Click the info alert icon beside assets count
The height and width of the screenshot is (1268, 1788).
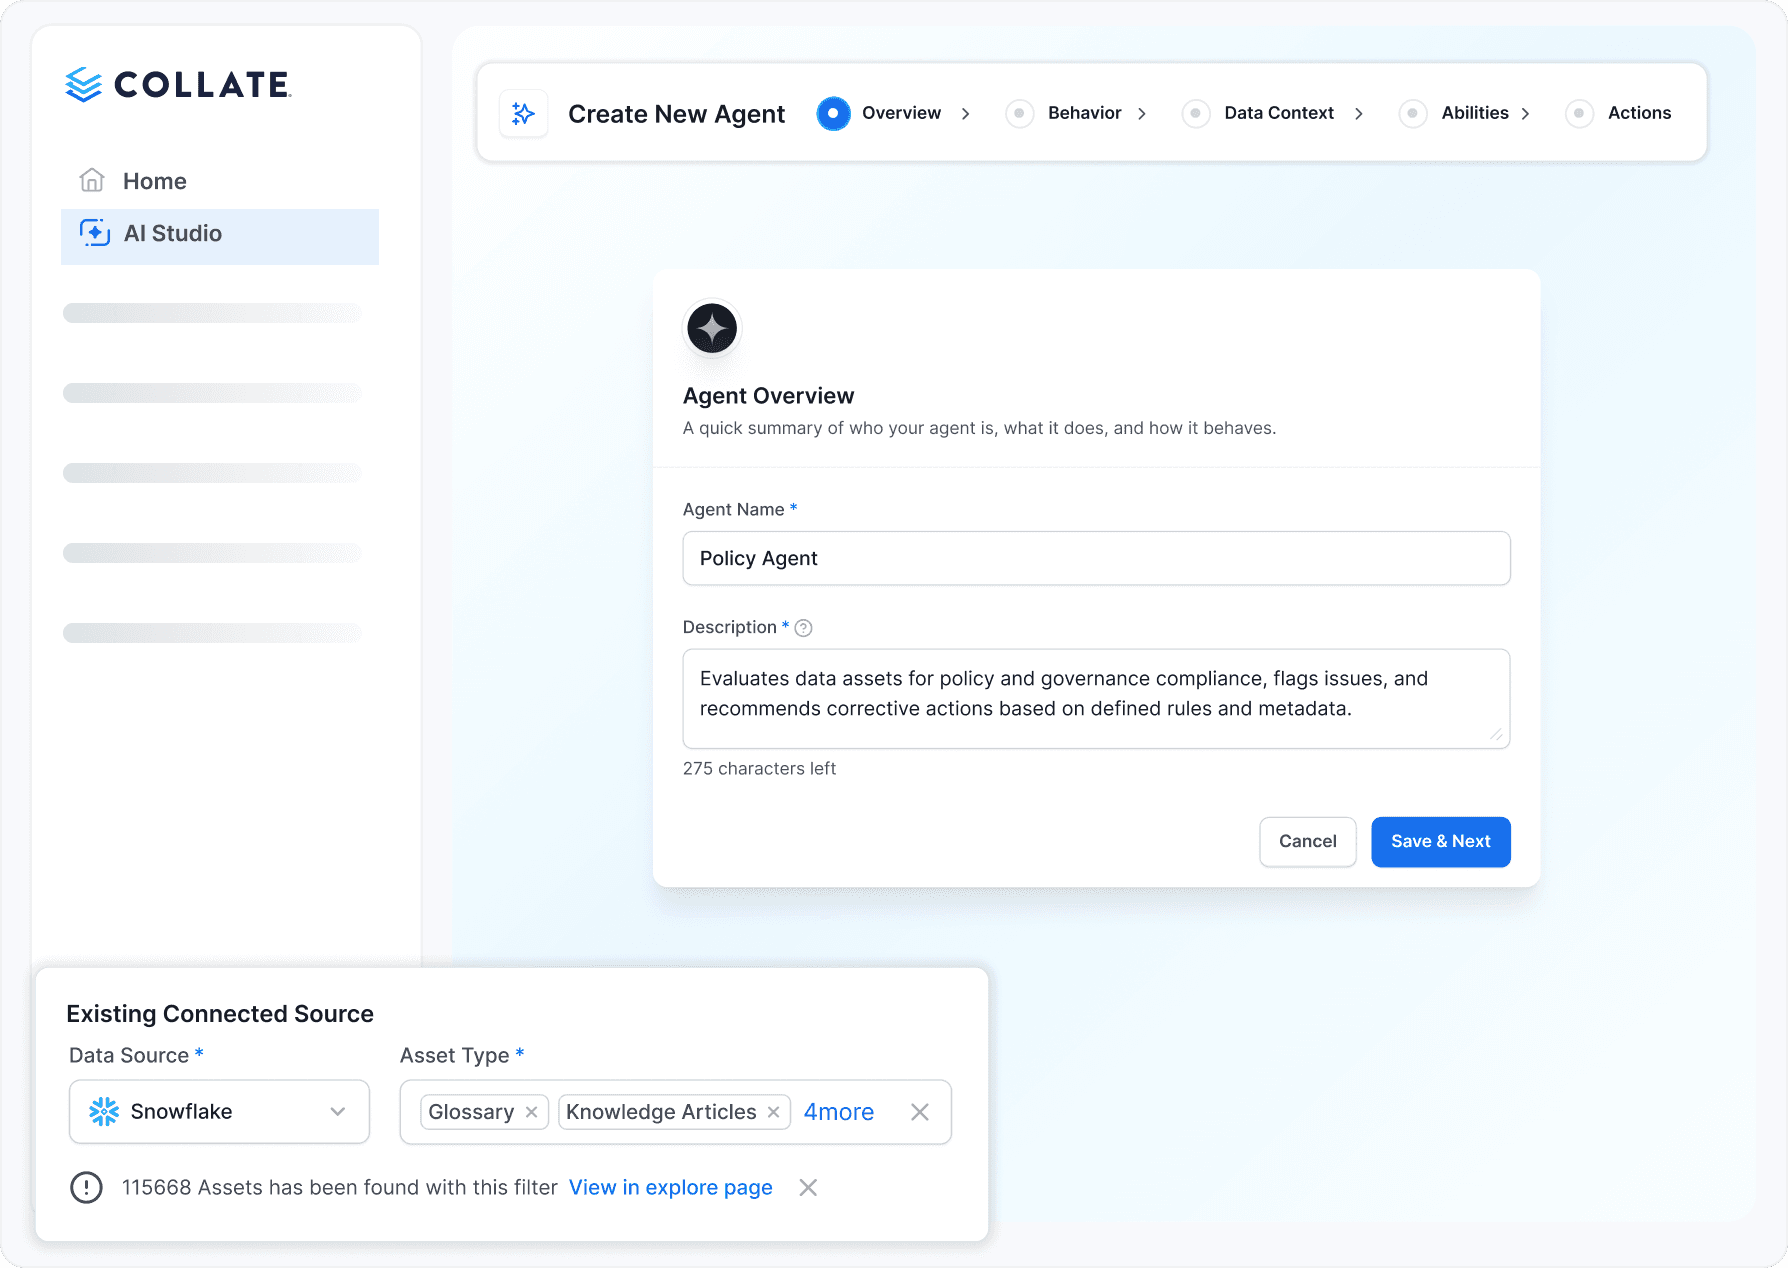tap(86, 1187)
